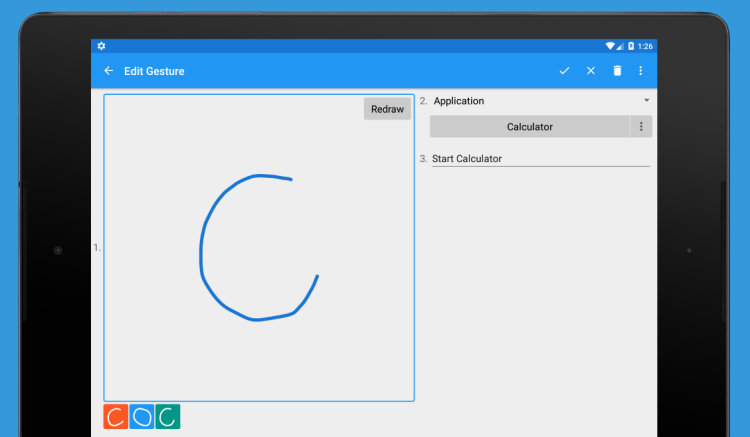Screen dimensions: 750x437
Task: Tap the gesture drawing canvas
Action: (259, 248)
